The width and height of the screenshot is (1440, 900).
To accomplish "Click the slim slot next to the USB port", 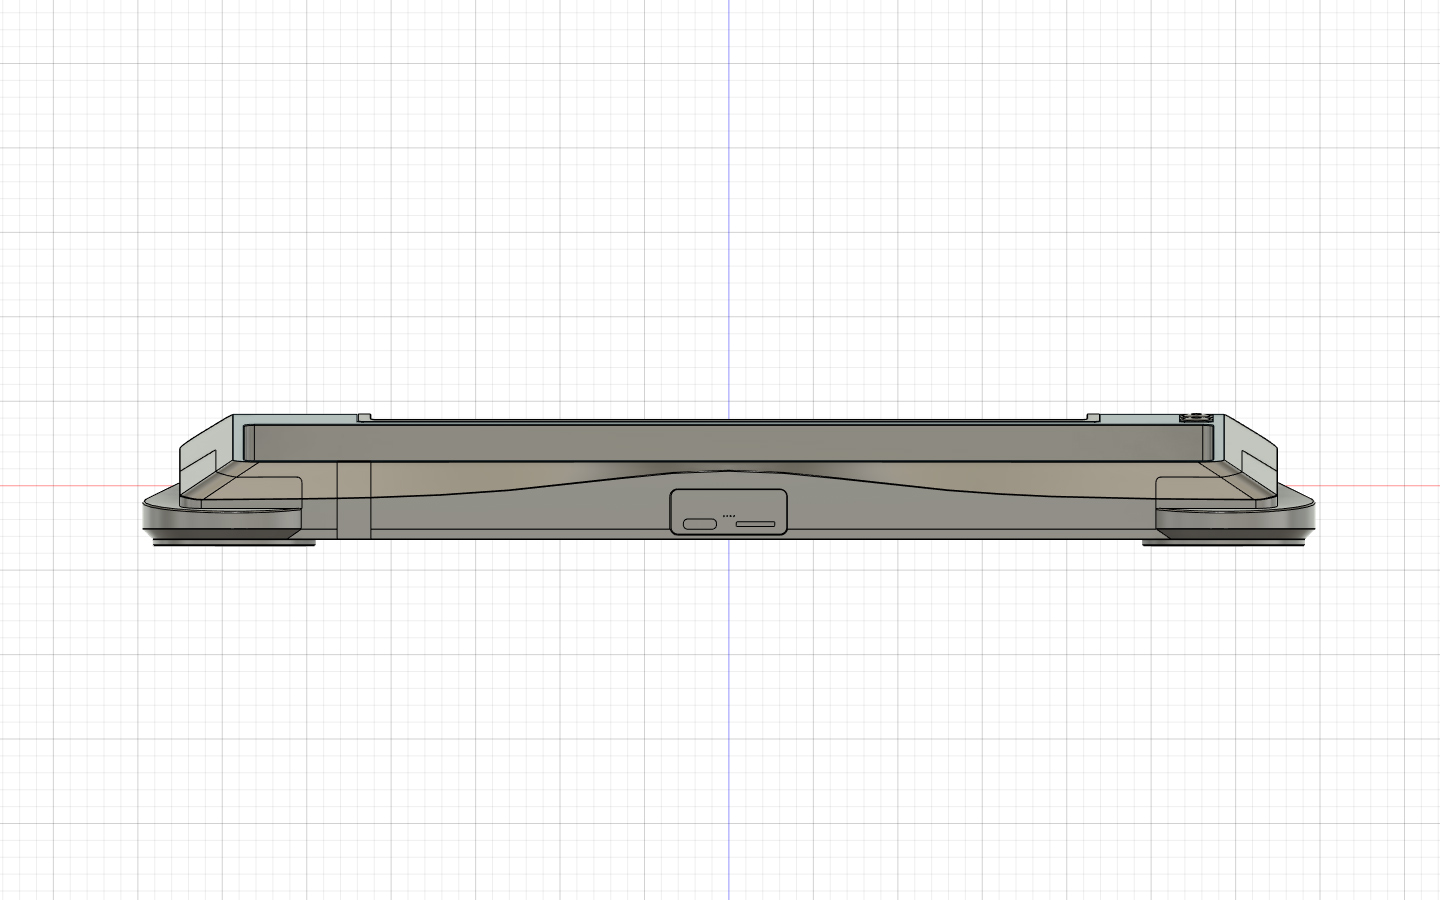I will pos(756,523).
